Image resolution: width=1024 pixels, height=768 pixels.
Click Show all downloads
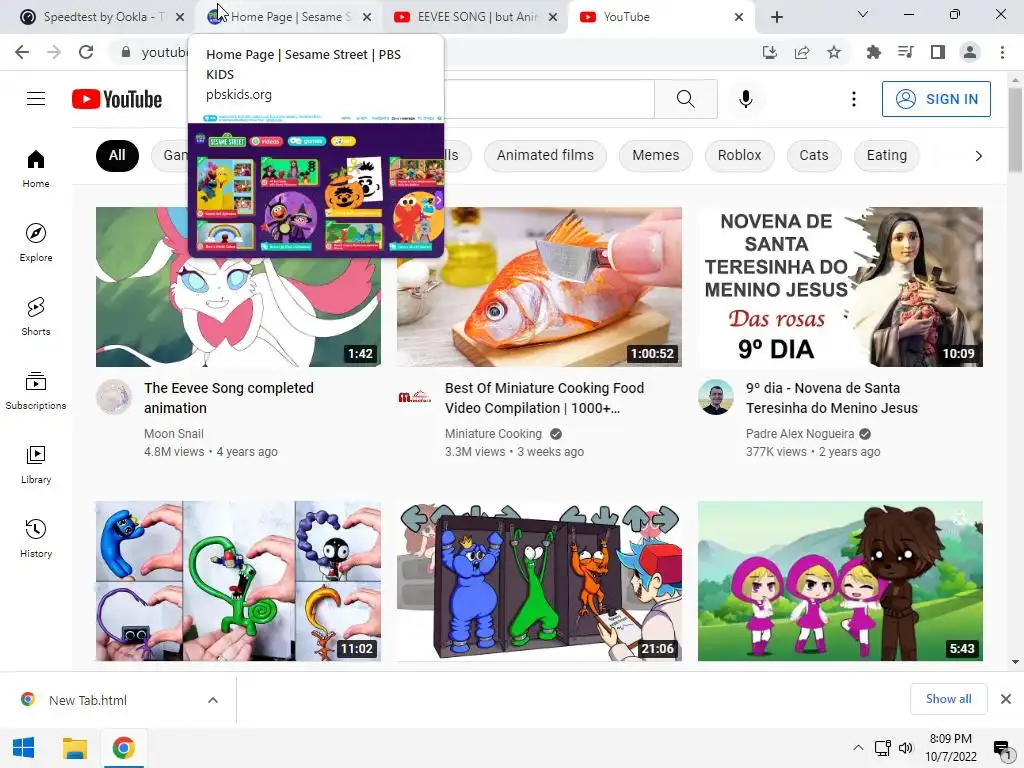coord(949,699)
